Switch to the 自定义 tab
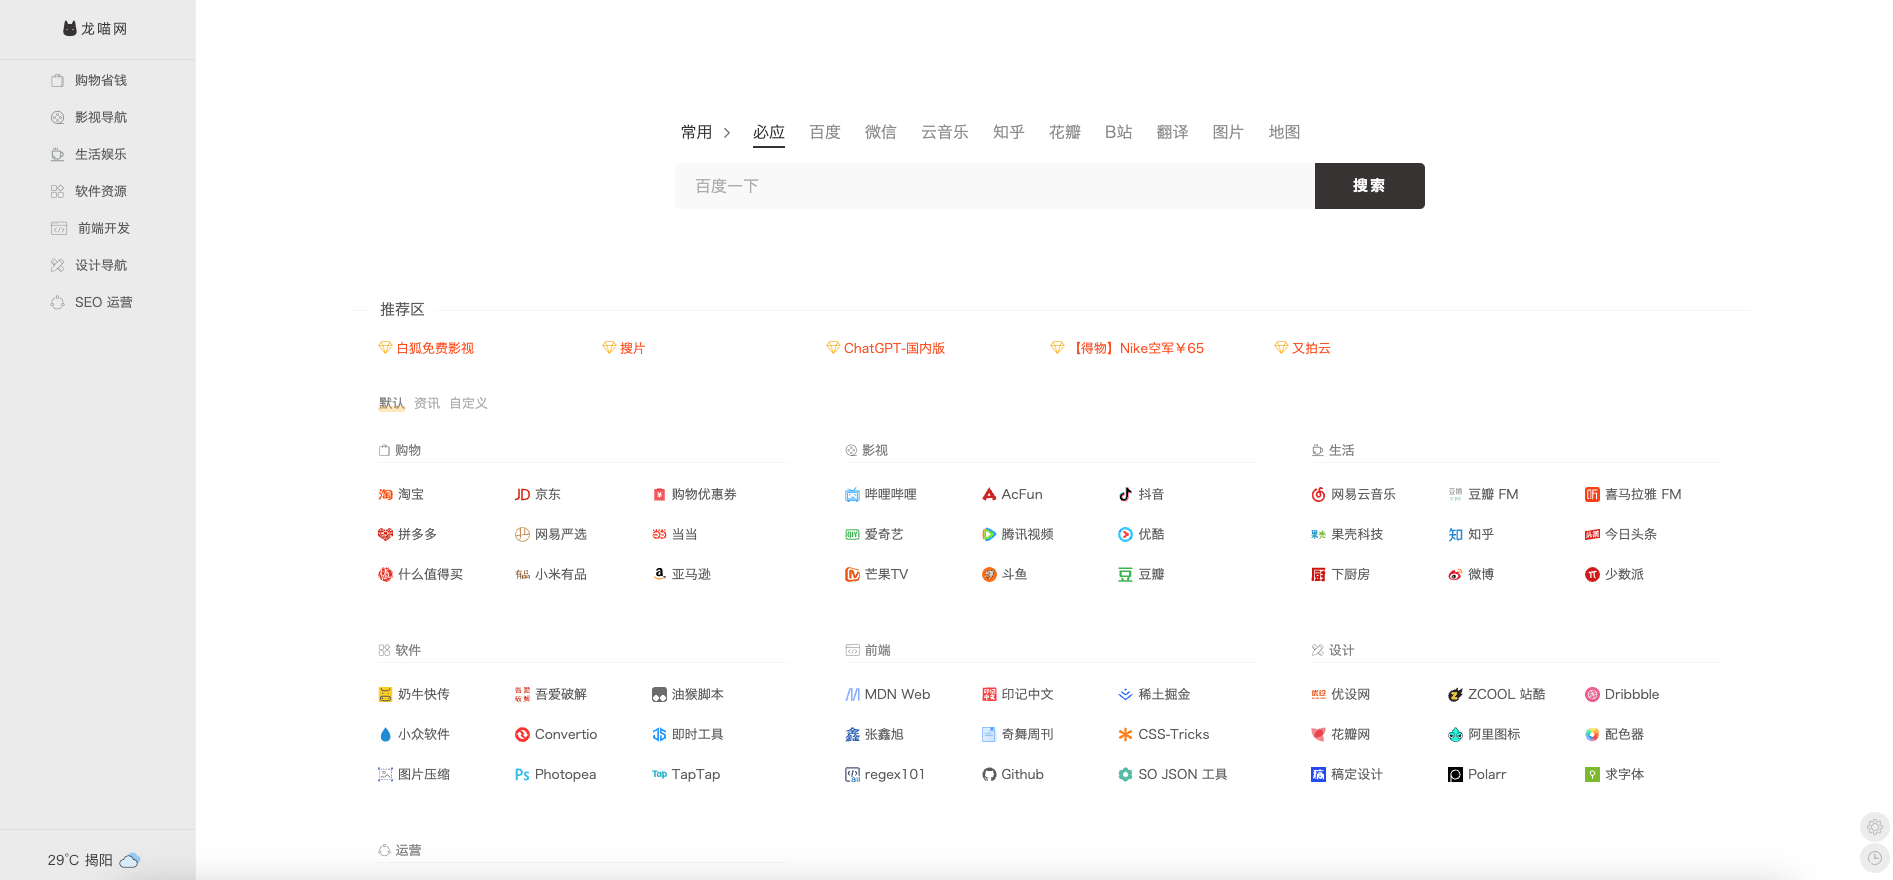The image size is (1893, 880). point(468,403)
